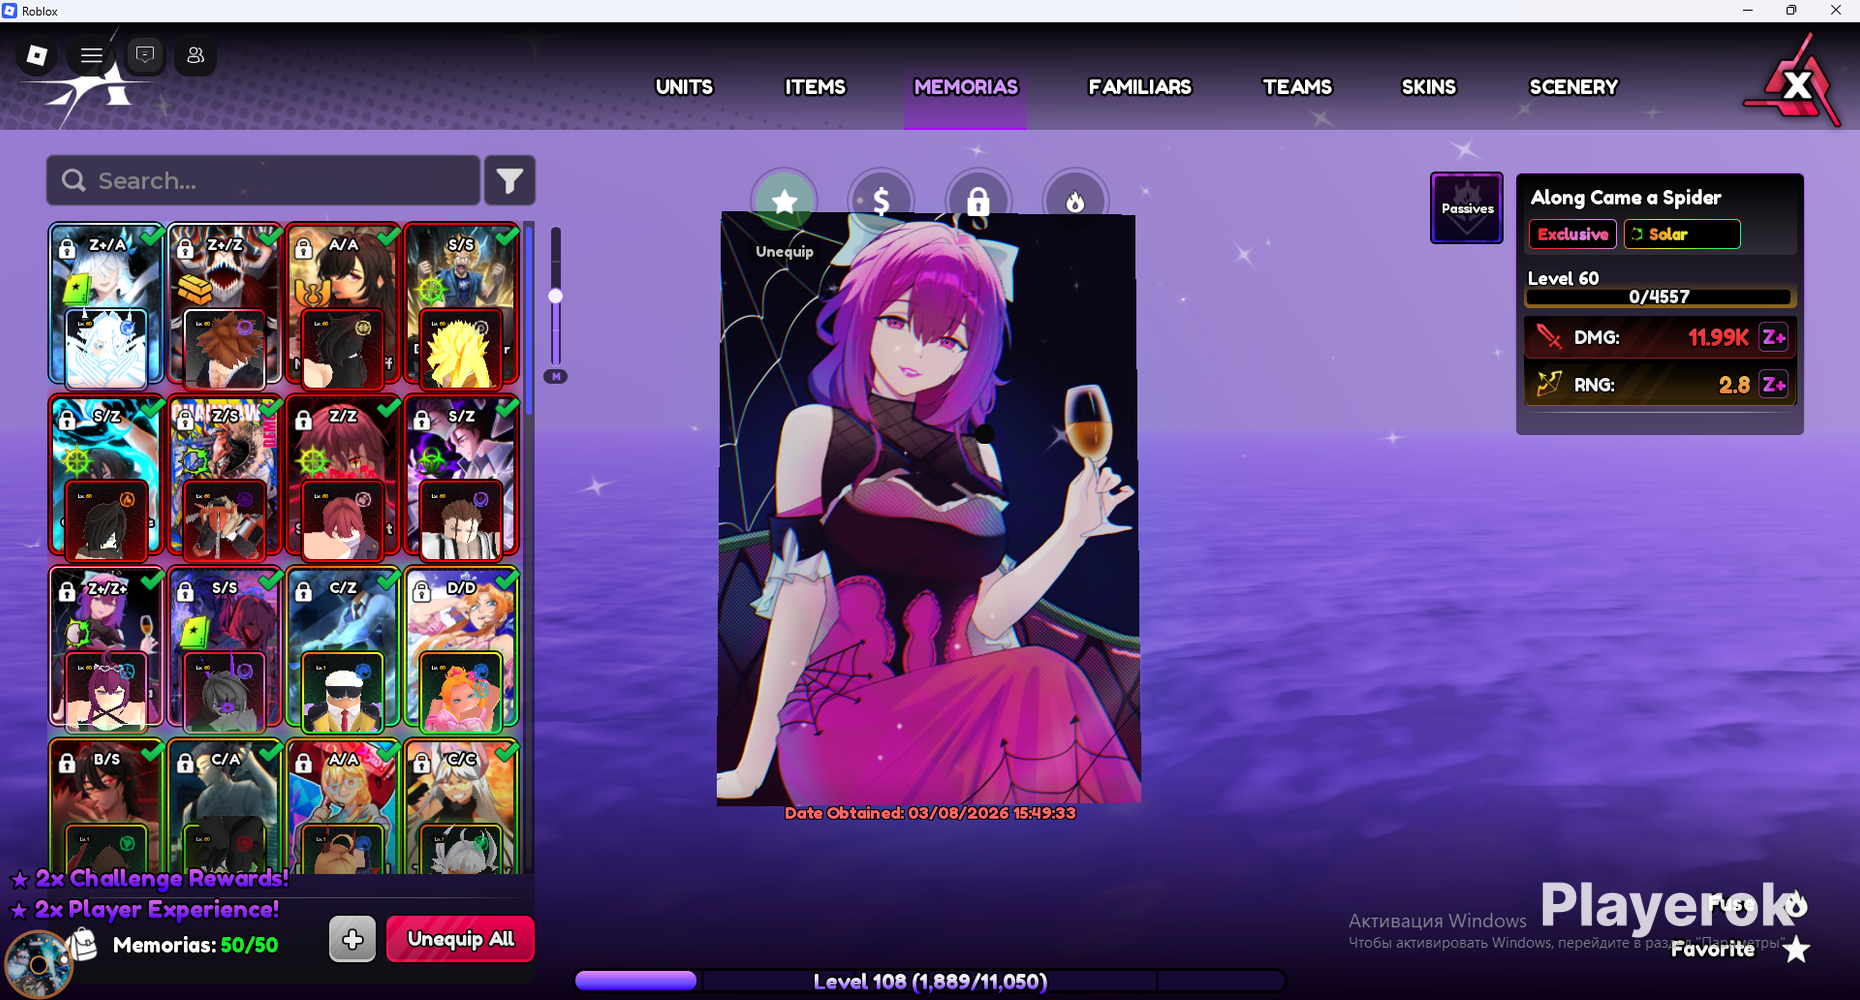Viewport: 1860px width, 1000px height.
Task: Click the backpack icon beside Memorias count
Action: pyautogui.click(x=84, y=944)
